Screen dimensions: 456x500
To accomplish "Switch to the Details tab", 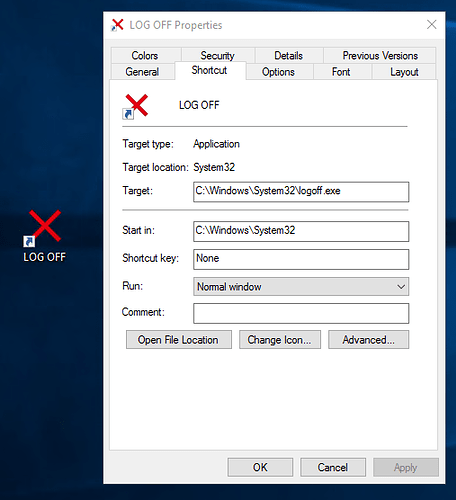I will pyautogui.click(x=288, y=55).
